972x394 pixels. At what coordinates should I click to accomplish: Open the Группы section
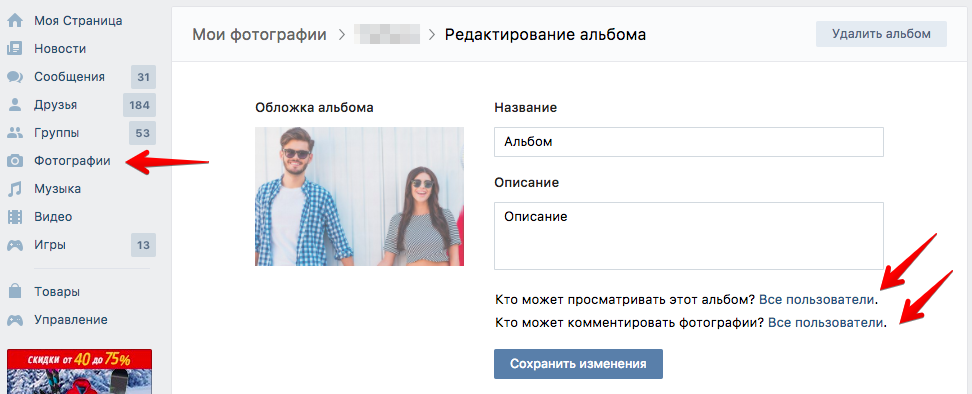tap(56, 133)
